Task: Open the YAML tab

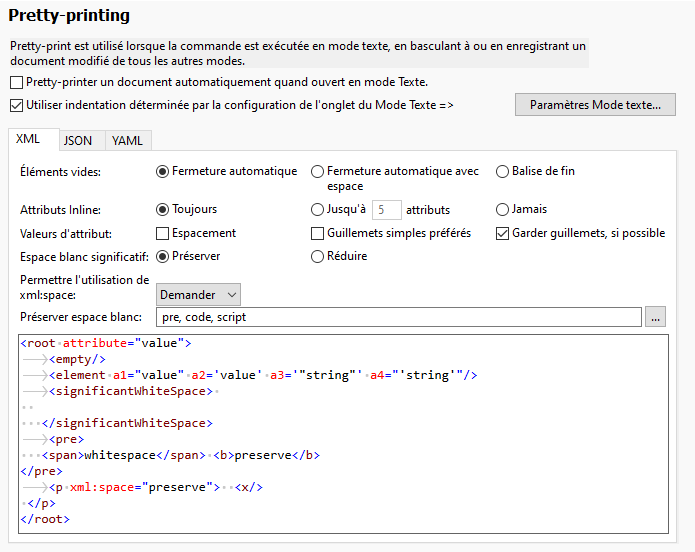Action: pos(127,141)
